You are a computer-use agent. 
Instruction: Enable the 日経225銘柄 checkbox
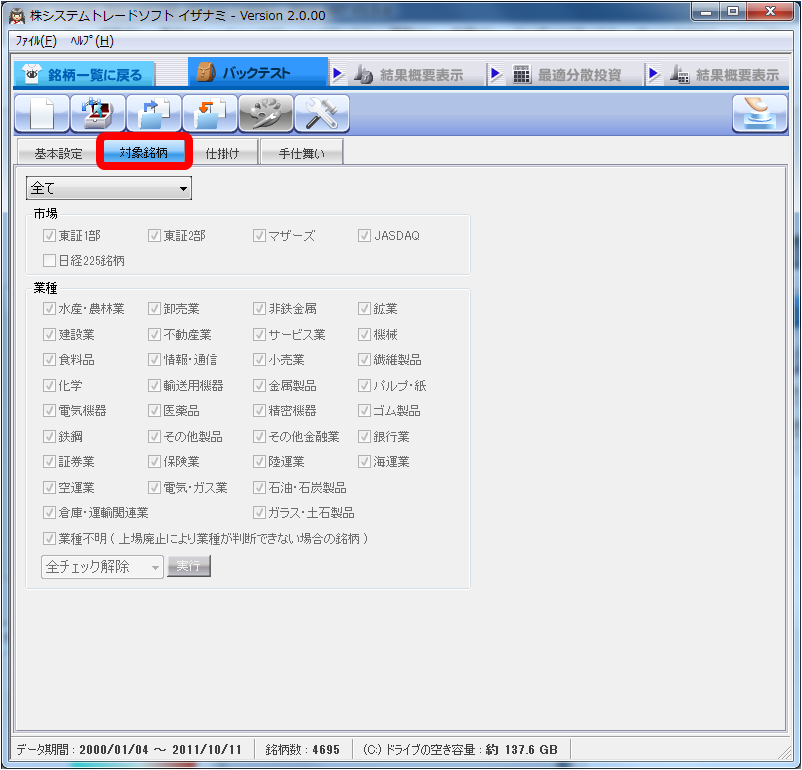[x=49, y=260]
